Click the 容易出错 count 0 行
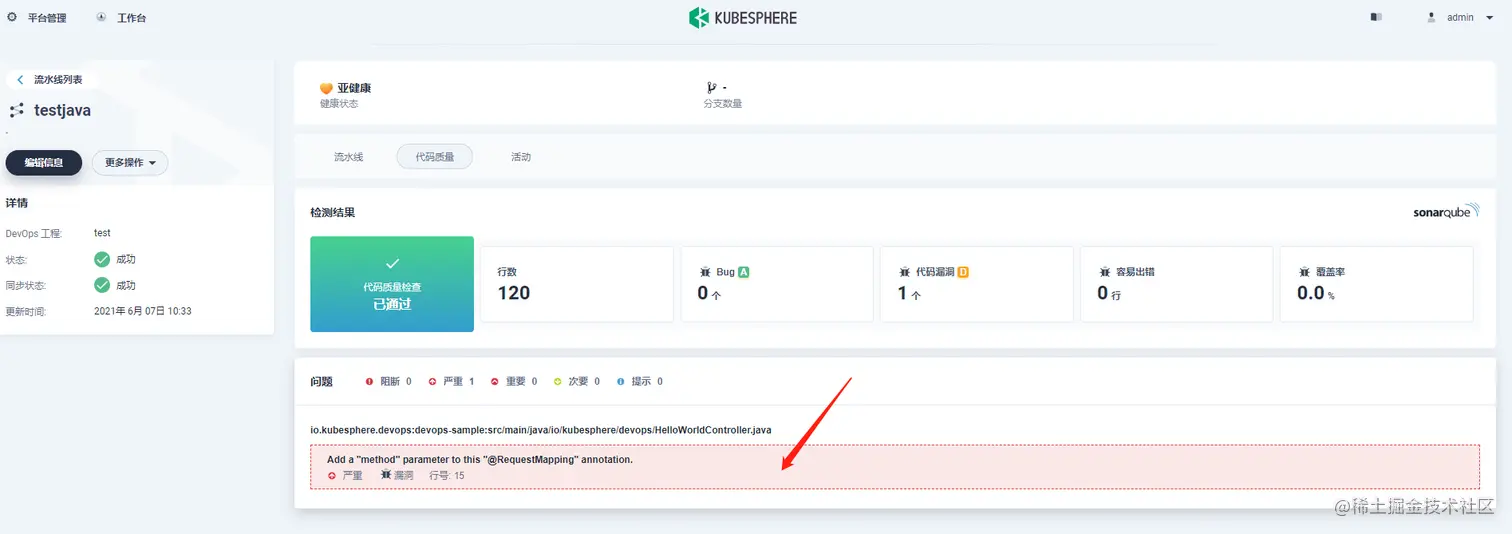The width and height of the screenshot is (1512, 534). tap(1109, 293)
